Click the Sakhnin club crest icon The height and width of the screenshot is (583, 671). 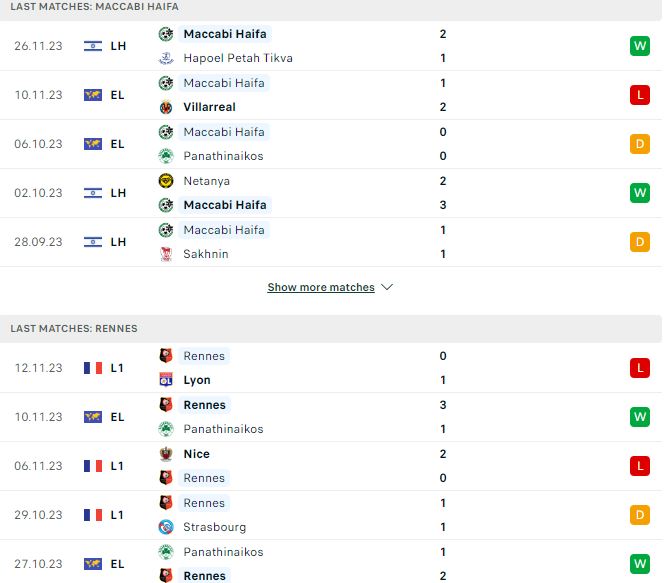click(x=166, y=254)
